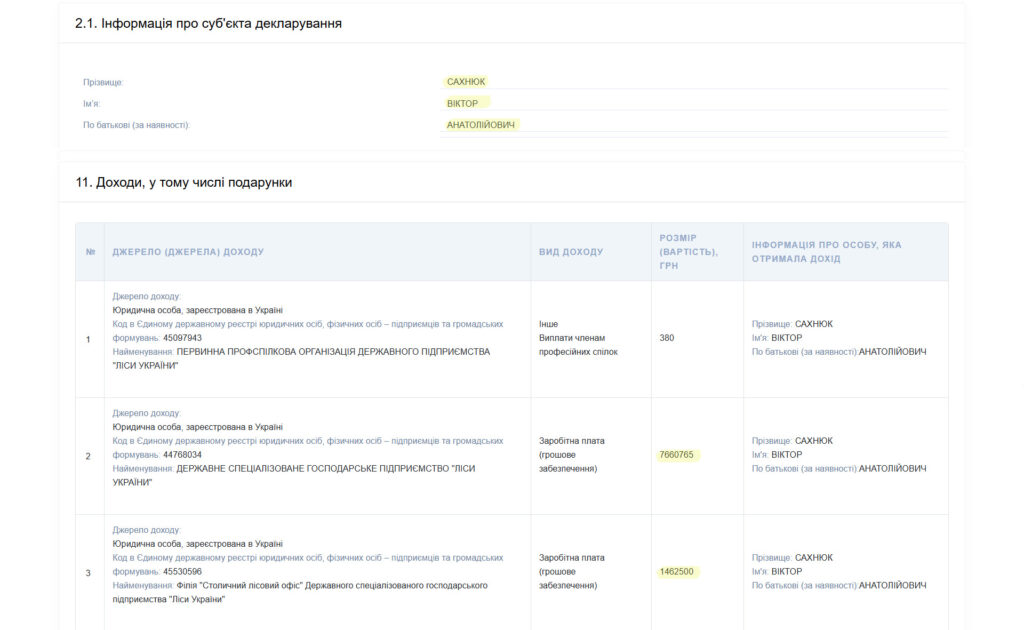Select the first name value ВІКТОР in section 2.1
The width and height of the screenshot is (1024, 630).
[x=462, y=103]
